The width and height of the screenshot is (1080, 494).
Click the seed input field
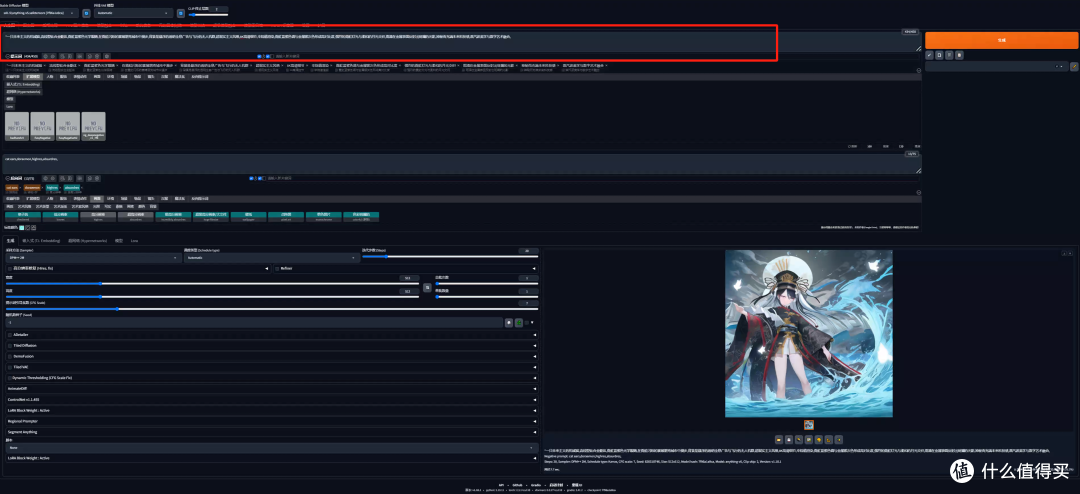tap(253, 322)
